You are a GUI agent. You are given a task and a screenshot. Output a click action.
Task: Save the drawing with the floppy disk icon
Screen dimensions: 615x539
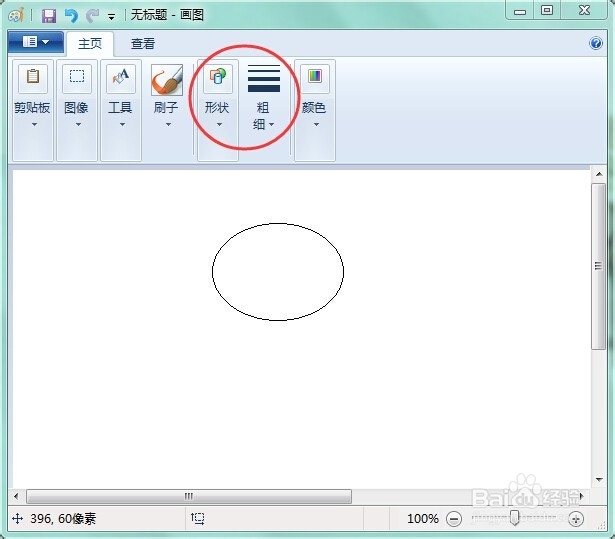tap(49, 16)
